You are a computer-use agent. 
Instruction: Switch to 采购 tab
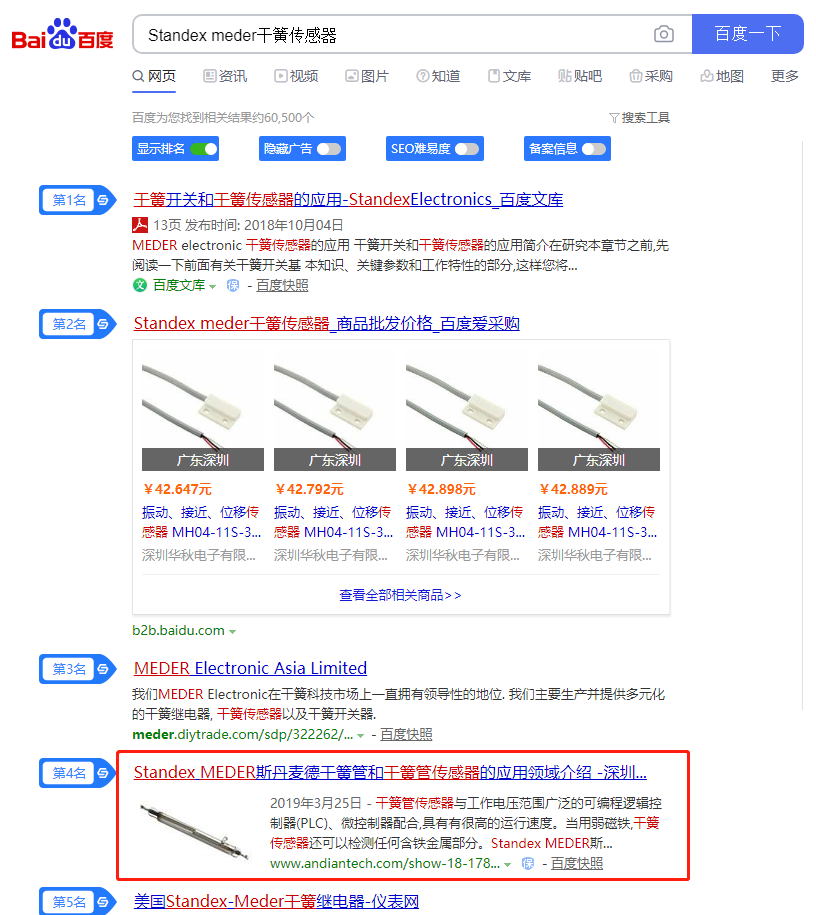[651, 76]
